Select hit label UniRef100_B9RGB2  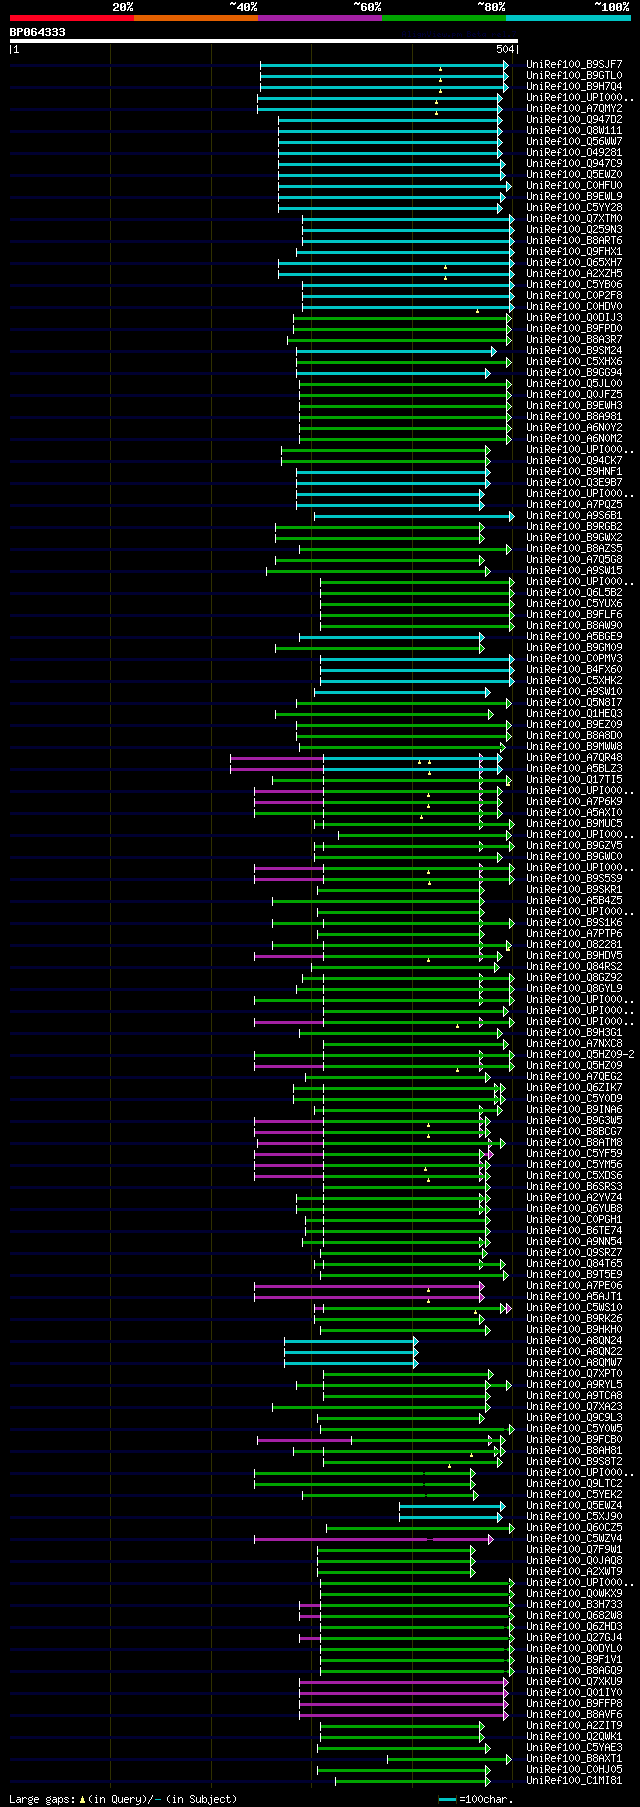[x=574, y=527]
